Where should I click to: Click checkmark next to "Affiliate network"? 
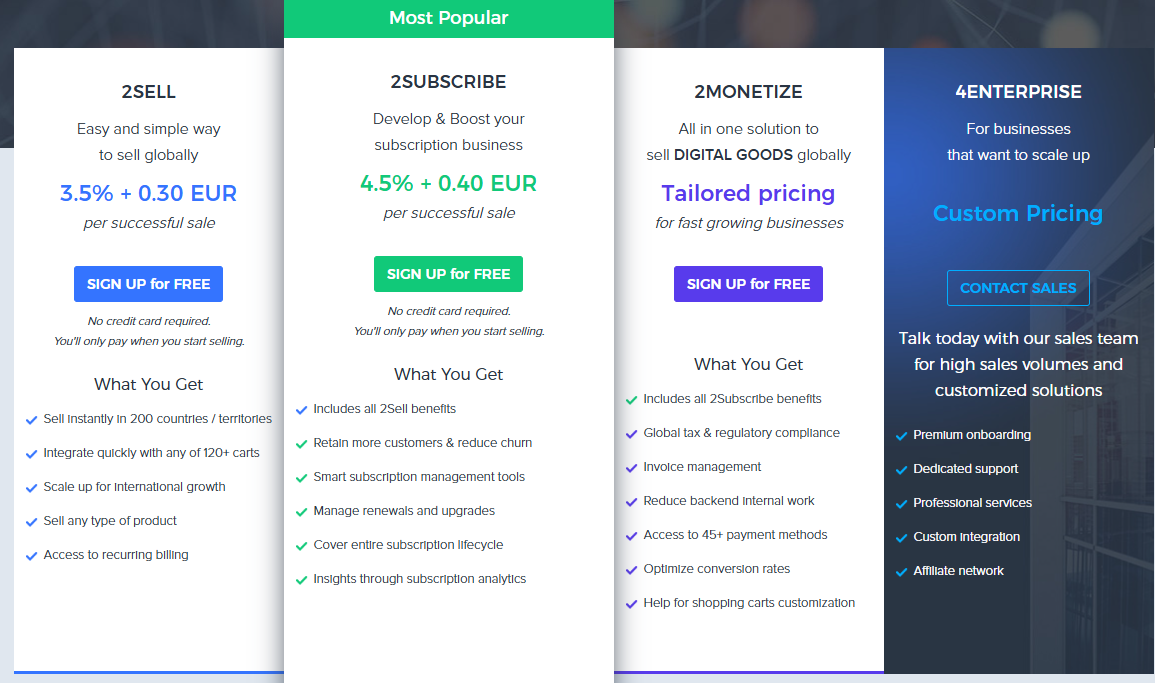coord(902,572)
